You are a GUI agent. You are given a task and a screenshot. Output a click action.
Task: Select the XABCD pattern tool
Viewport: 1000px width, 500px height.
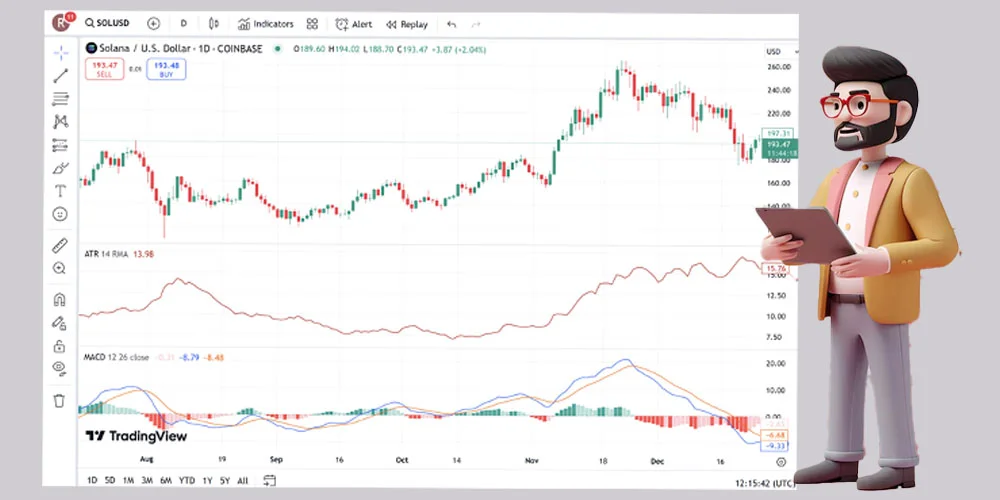(61, 122)
